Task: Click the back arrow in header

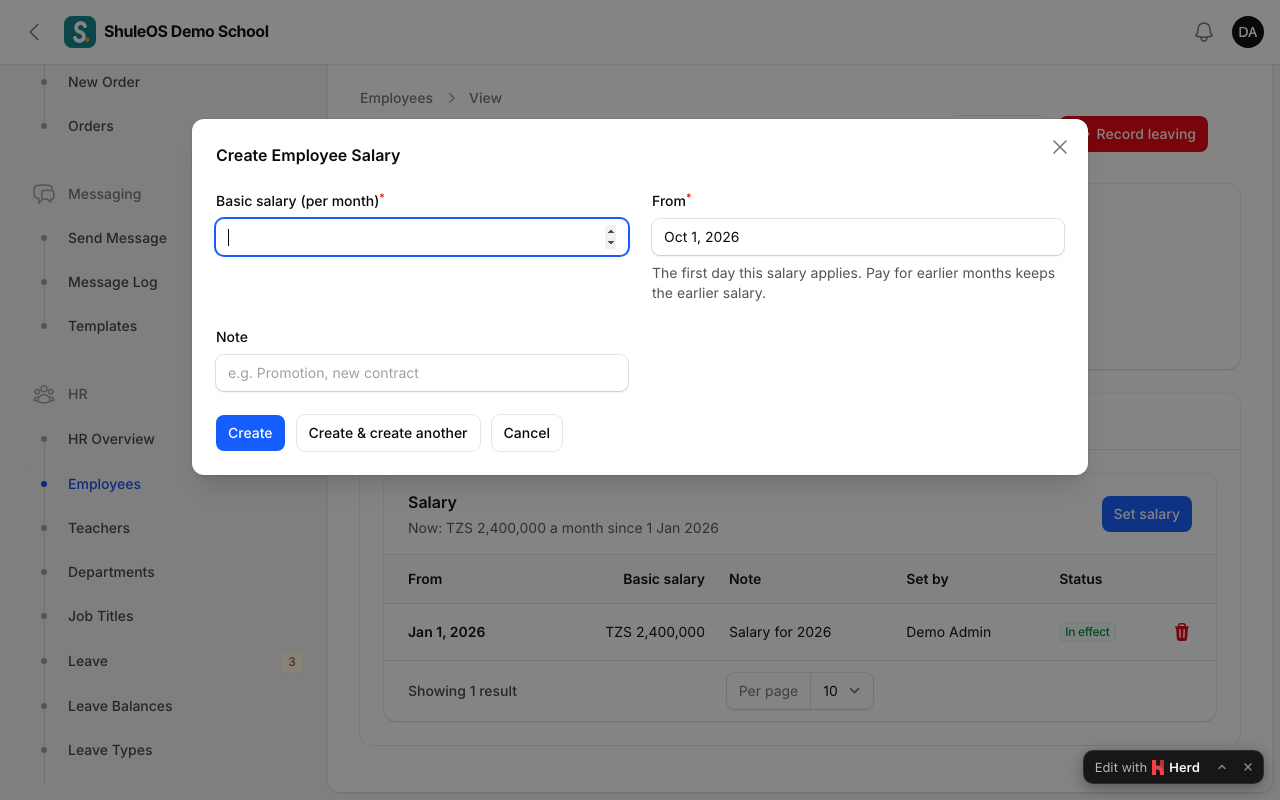Action: point(34,32)
